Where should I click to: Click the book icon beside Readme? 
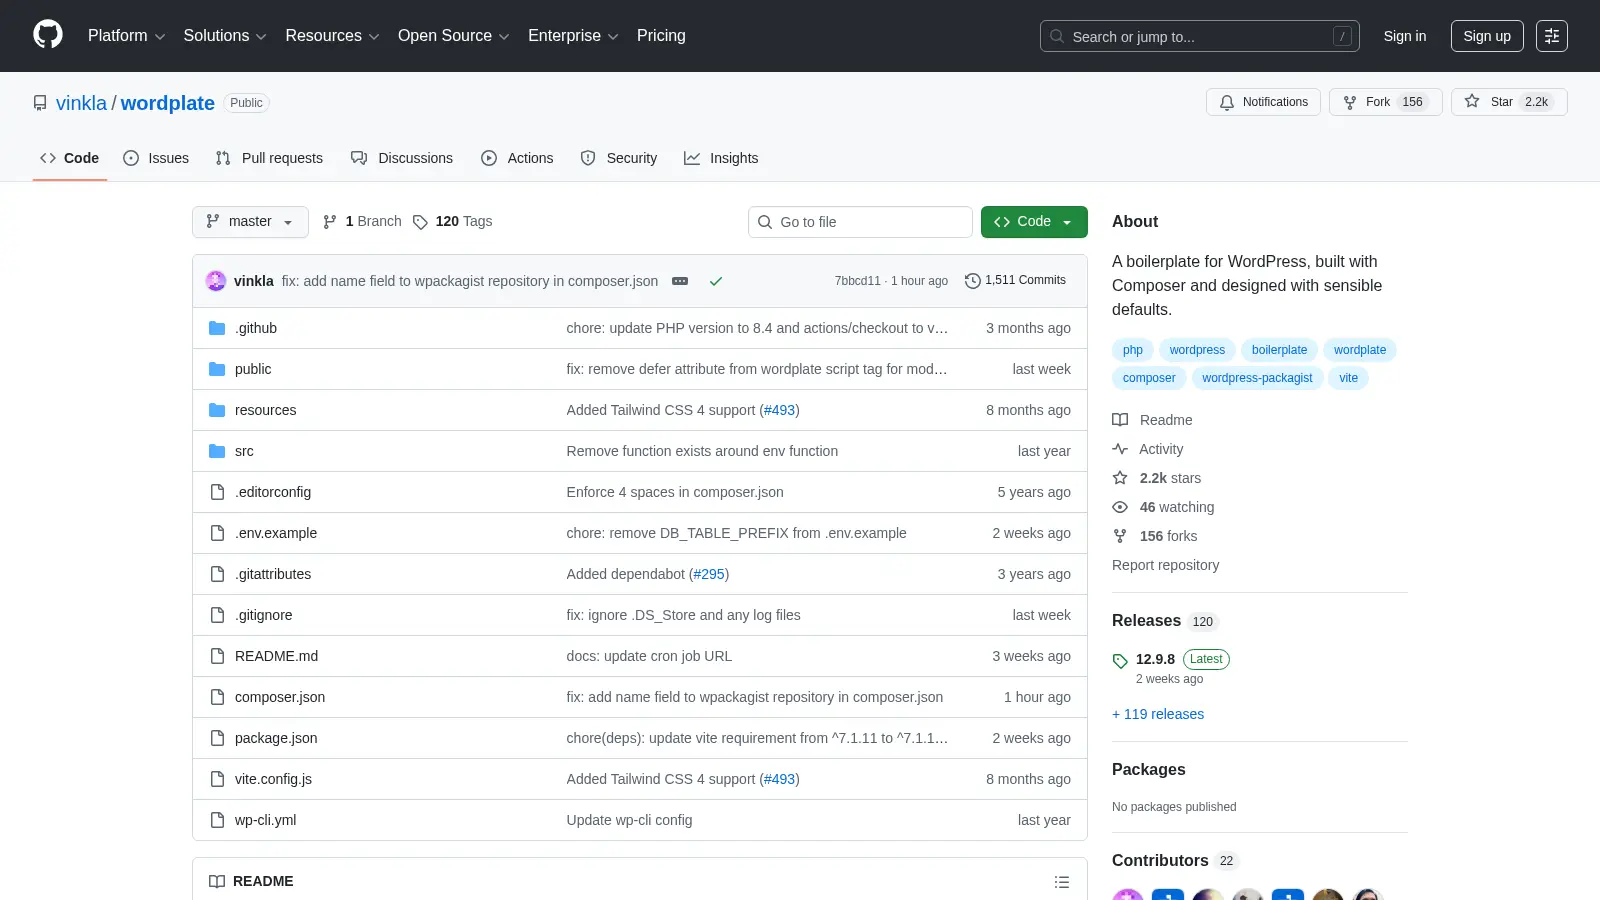coord(1120,420)
